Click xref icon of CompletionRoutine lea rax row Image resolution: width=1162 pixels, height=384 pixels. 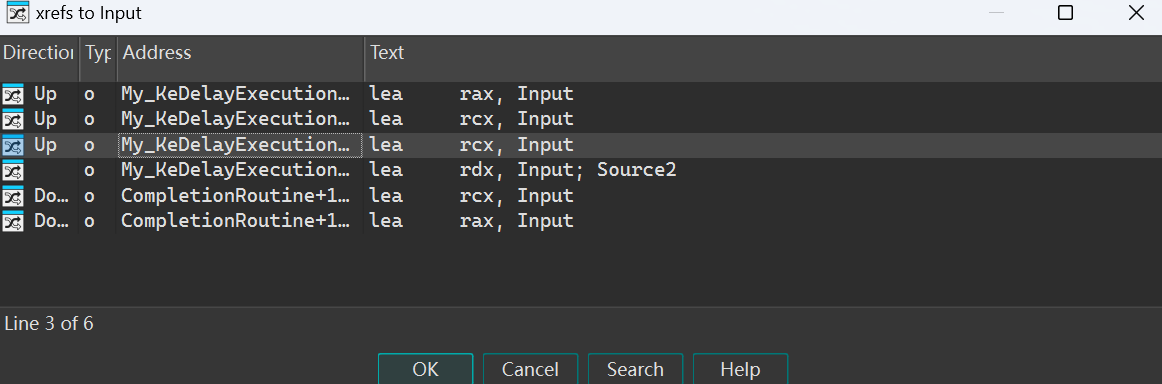13,222
